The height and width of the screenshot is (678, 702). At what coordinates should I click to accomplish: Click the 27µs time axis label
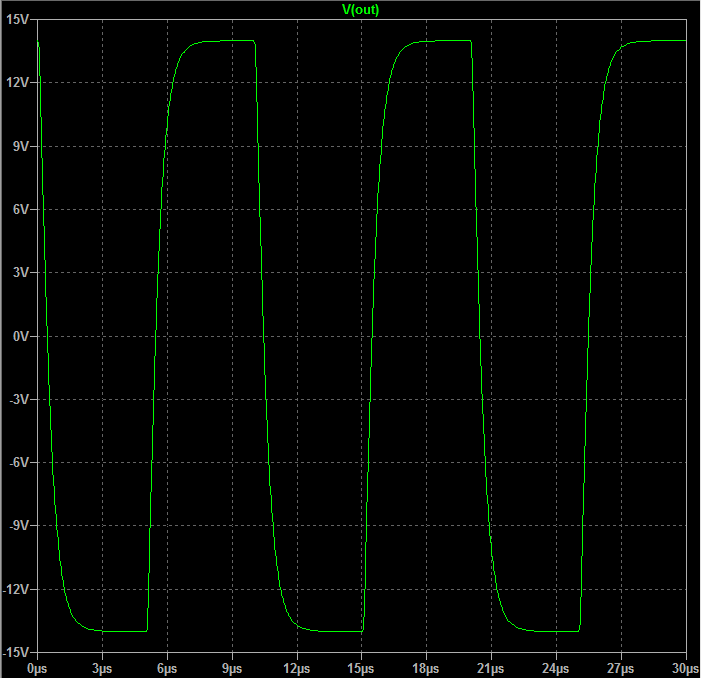pos(621,669)
